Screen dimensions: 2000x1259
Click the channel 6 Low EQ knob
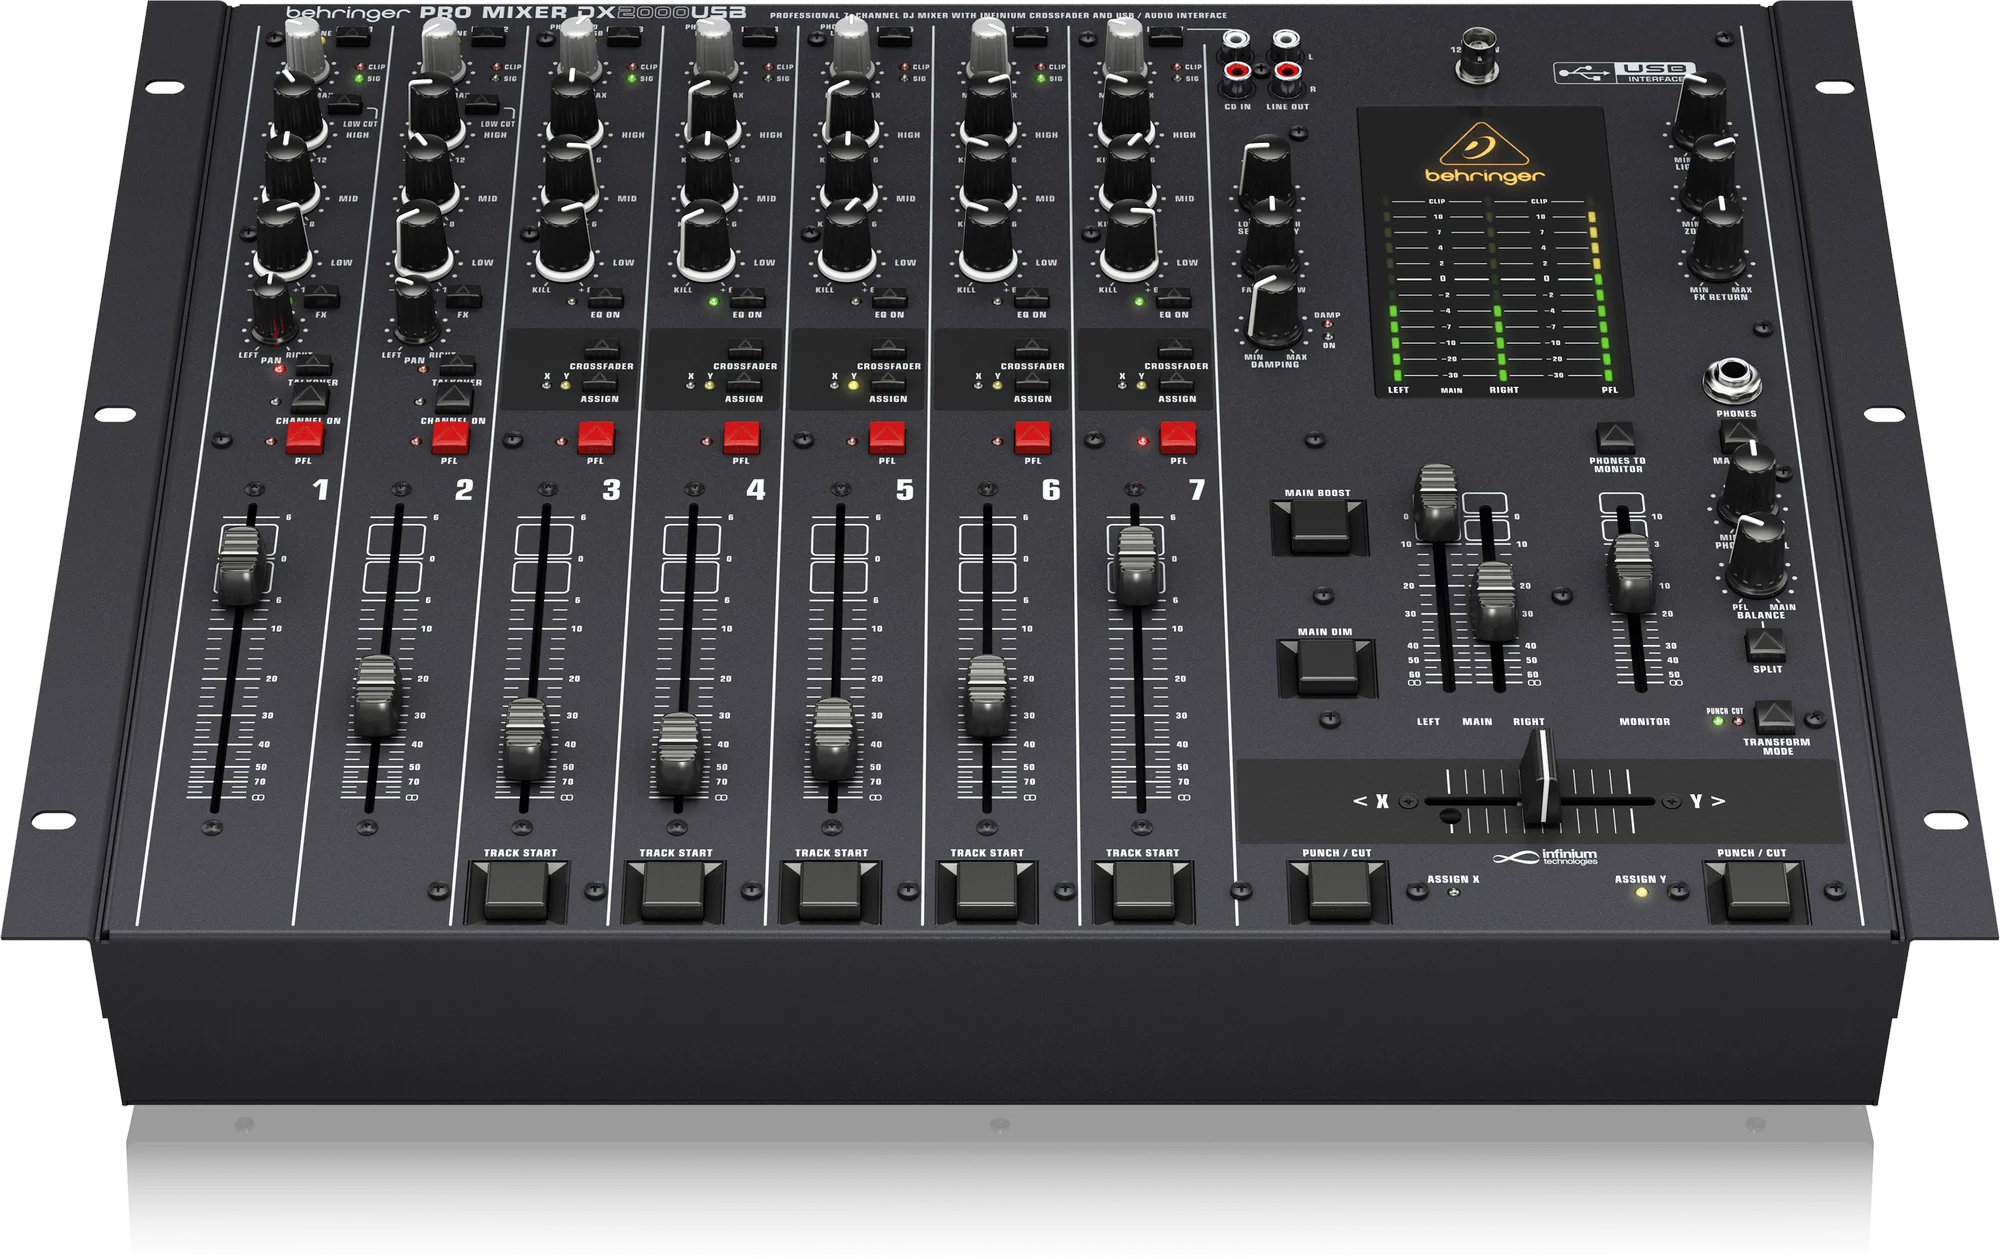pyautogui.click(x=989, y=240)
